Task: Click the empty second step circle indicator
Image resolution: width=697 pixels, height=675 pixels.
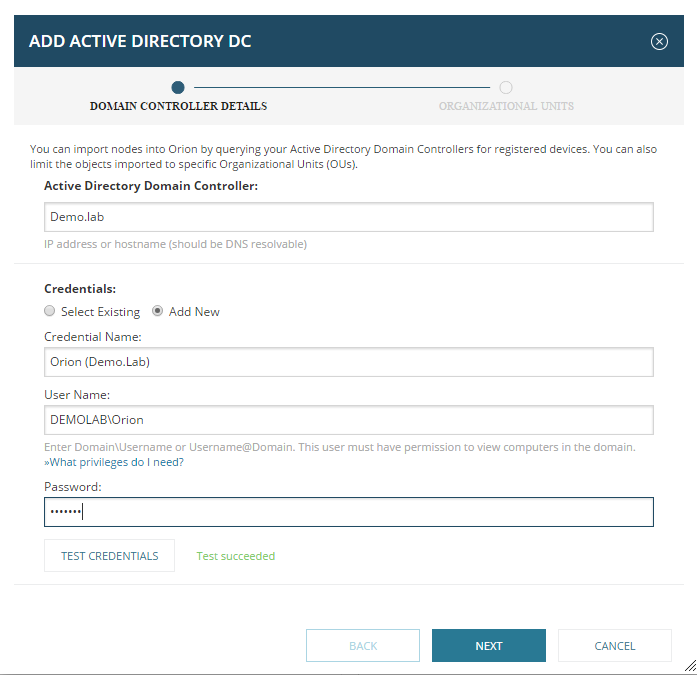Action: tap(506, 87)
